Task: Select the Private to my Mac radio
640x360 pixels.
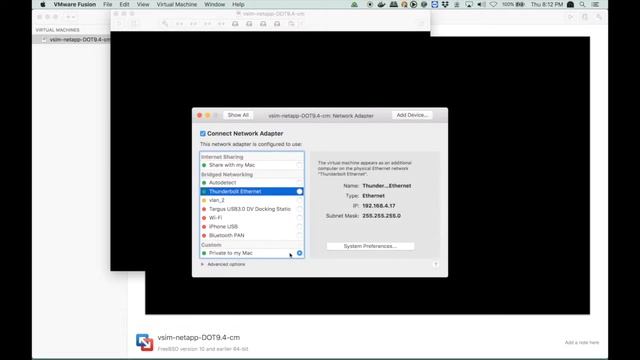Action: 299,253
